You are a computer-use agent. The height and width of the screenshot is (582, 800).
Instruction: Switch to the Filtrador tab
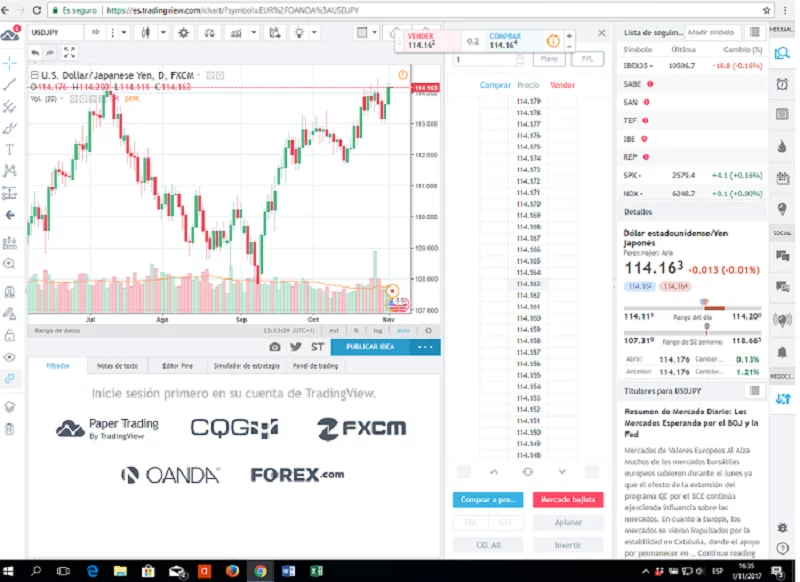coord(58,366)
